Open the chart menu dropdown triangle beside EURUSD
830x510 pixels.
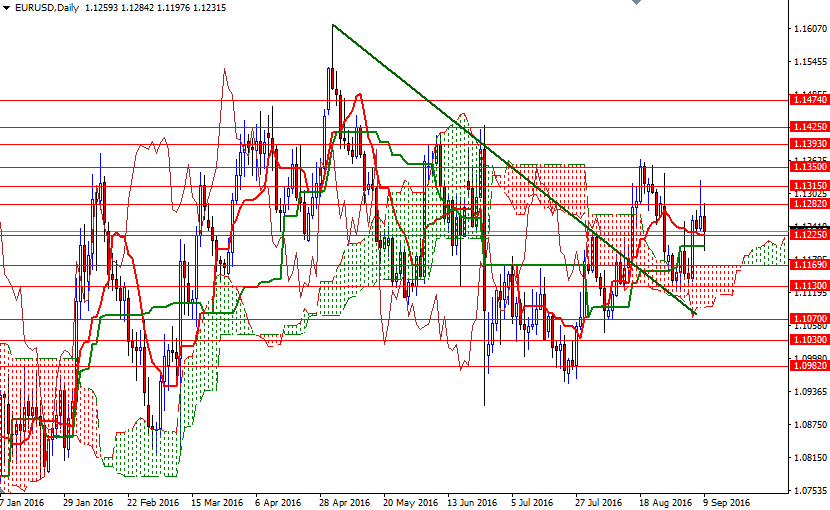click(x=6, y=8)
